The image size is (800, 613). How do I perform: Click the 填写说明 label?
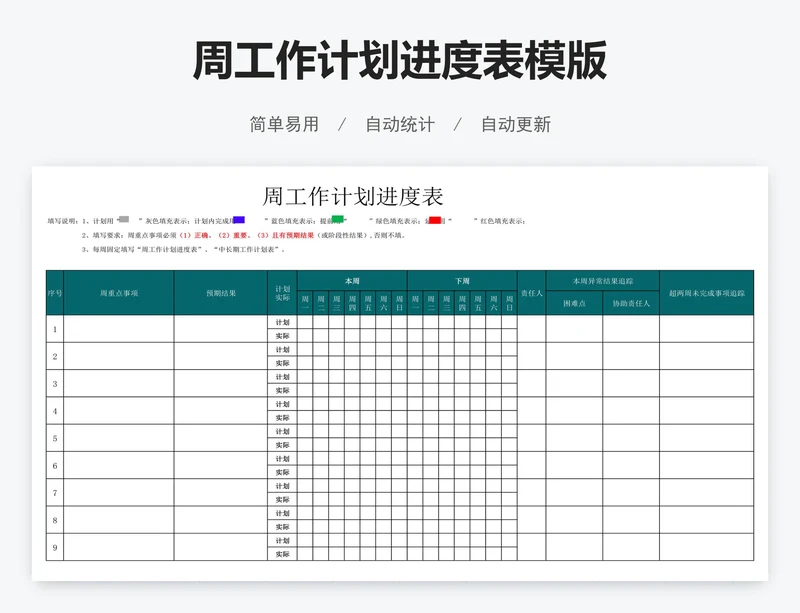(x=63, y=221)
